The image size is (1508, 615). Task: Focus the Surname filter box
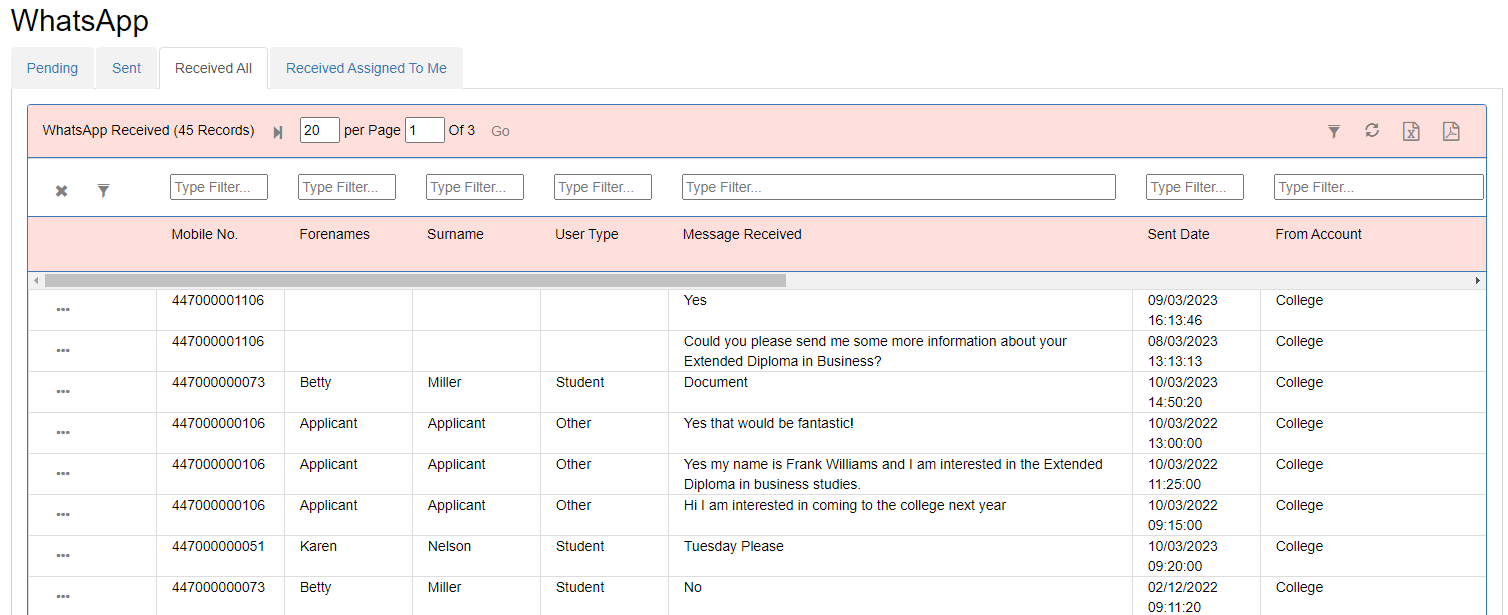[x=475, y=187]
